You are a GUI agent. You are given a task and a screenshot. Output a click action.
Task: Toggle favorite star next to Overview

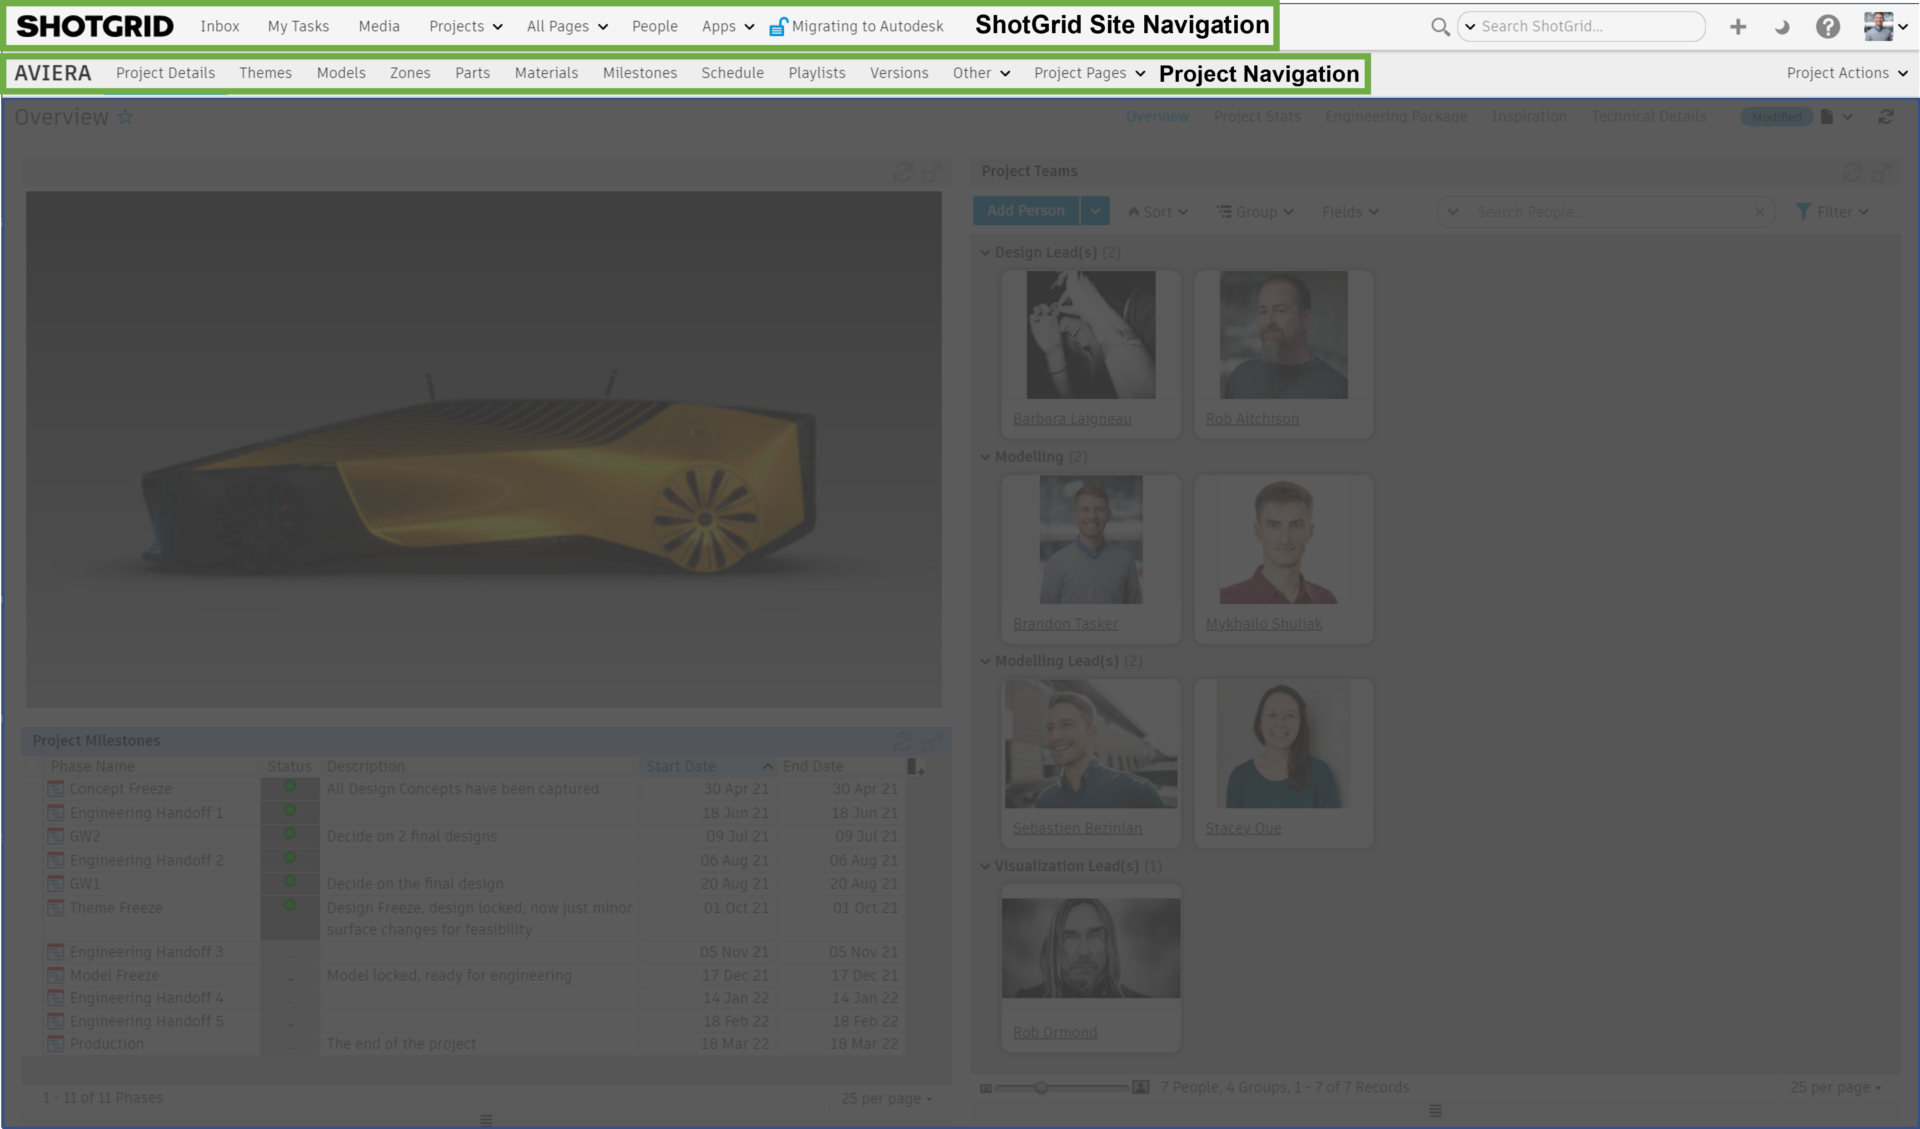(126, 117)
